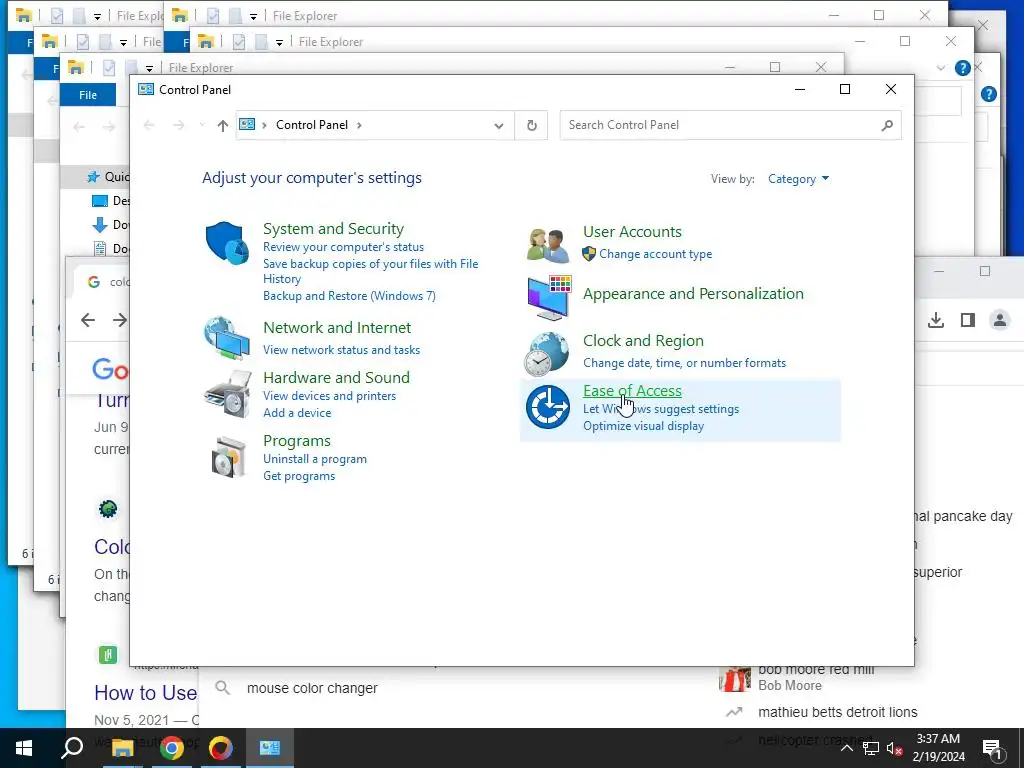The image size is (1024, 768).
Task: Open the Hardware and Sound heading link
Action: 336,377
